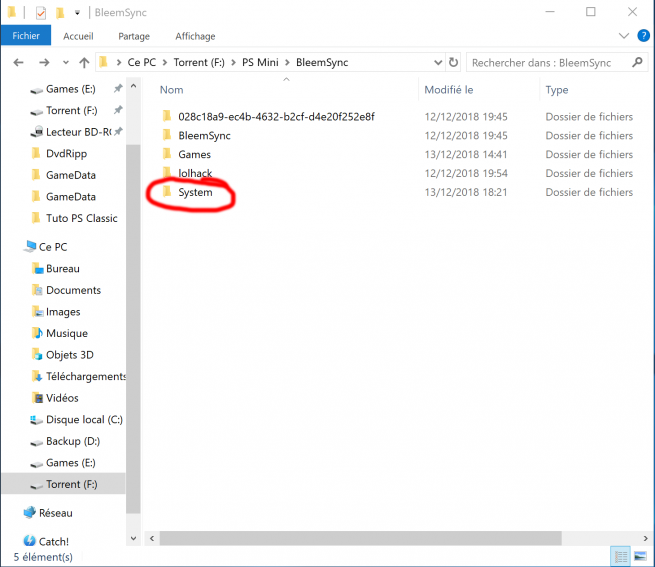Click Ce PC in the address breadcrumb
The width and height of the screenshot is (655, 567).
pos(142,63)
